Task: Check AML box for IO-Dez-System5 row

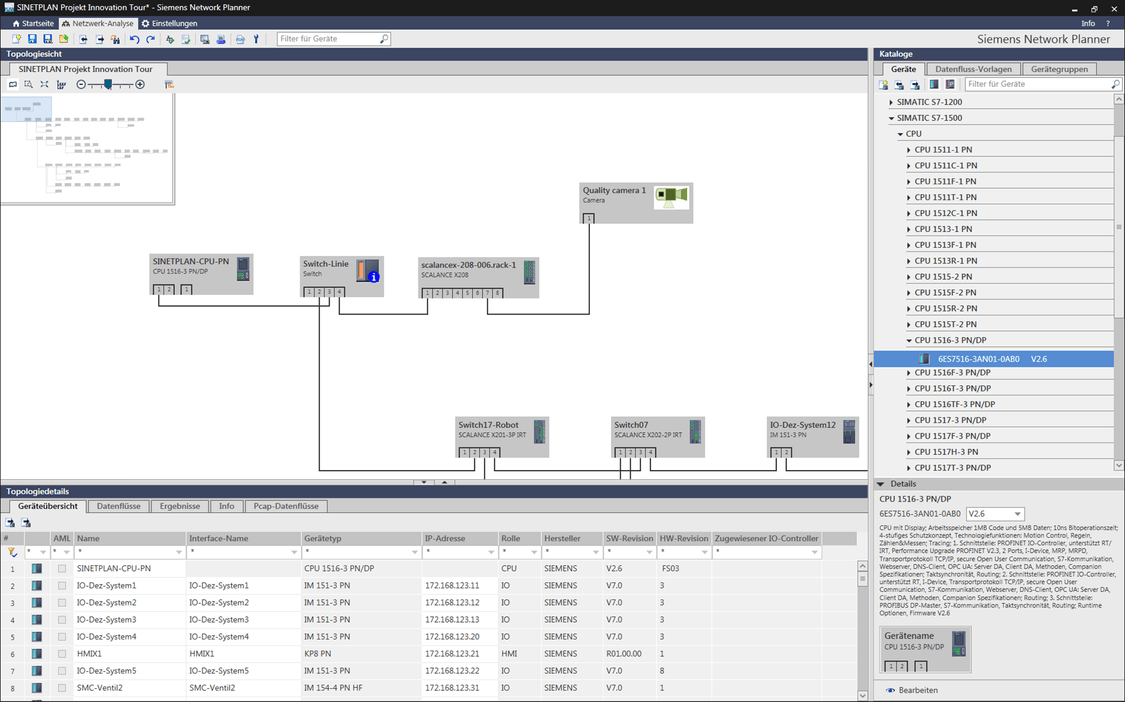Action: point(62,671)
